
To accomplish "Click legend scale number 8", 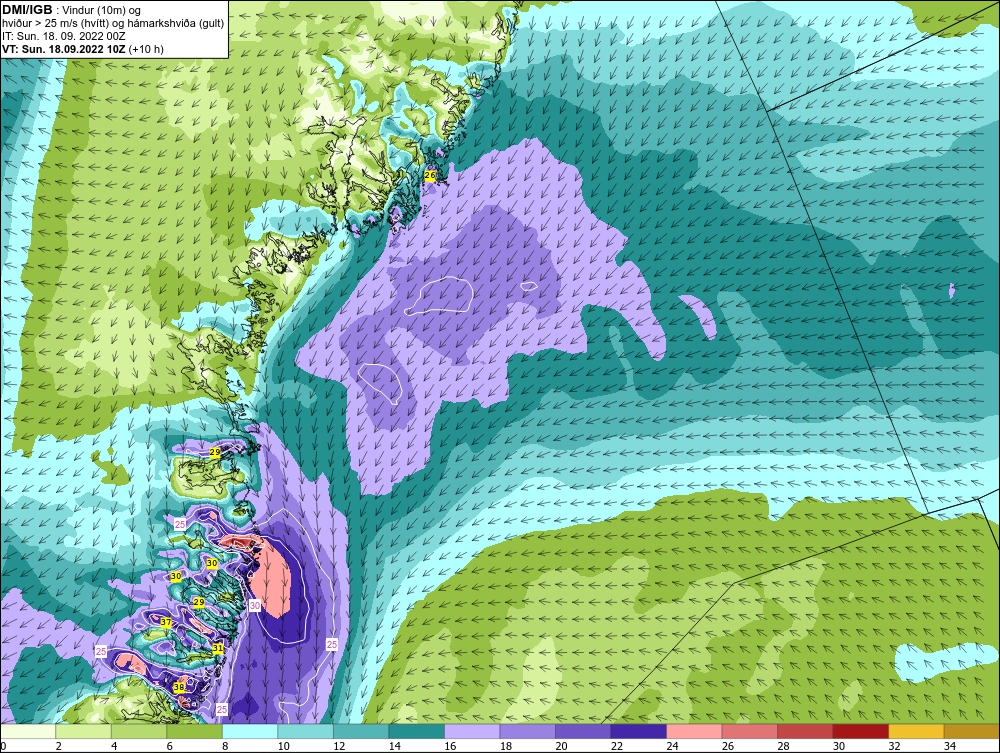I will (x=224, y=746).
